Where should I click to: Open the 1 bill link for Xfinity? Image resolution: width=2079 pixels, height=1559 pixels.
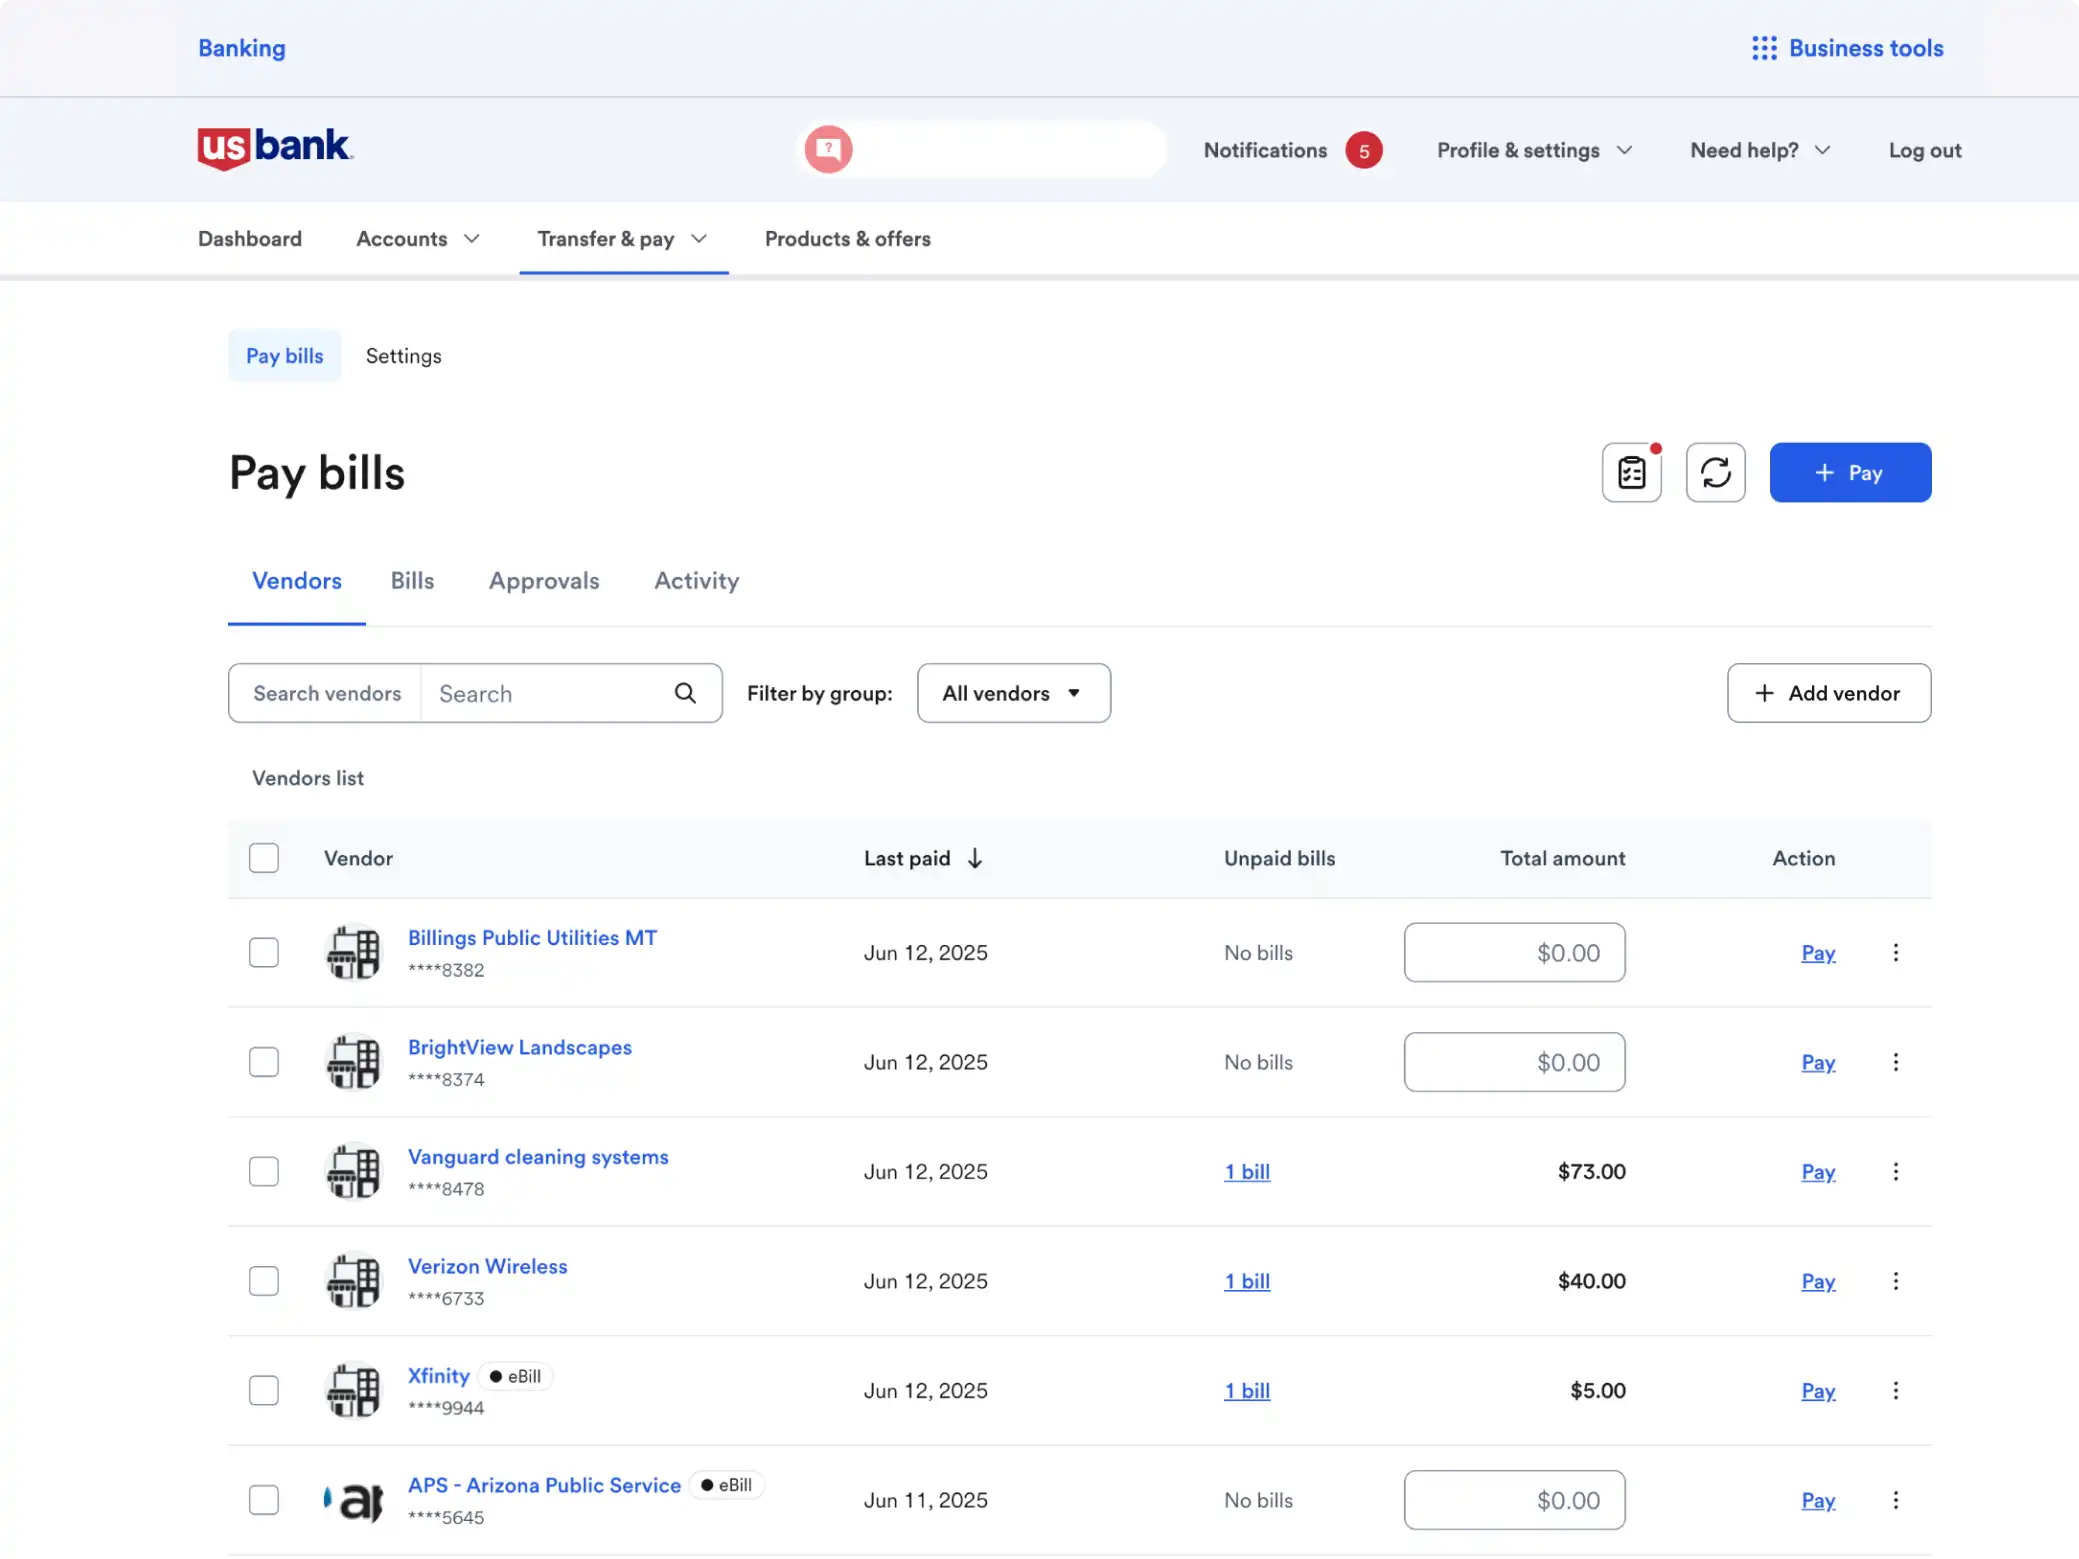coord(1247,1390)
